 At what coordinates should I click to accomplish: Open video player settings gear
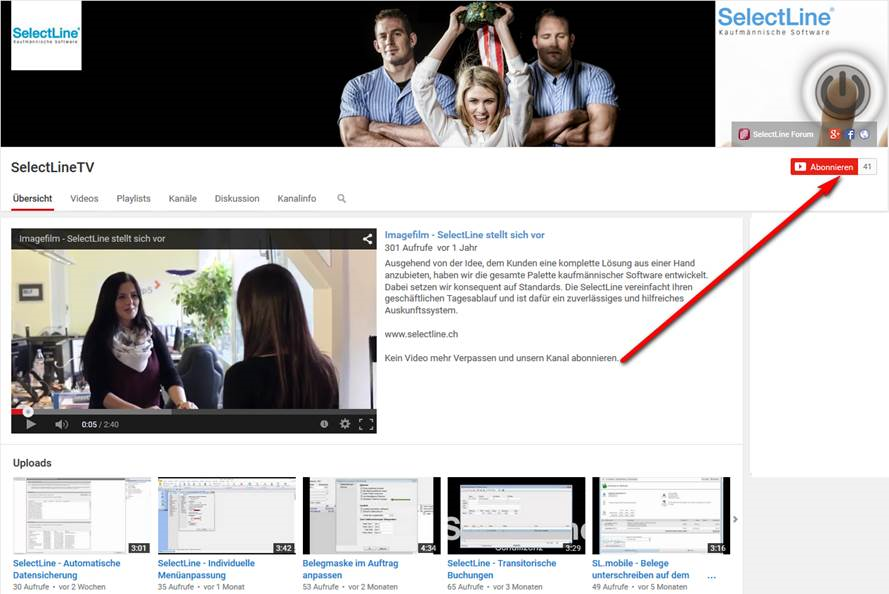click(345, 423)
